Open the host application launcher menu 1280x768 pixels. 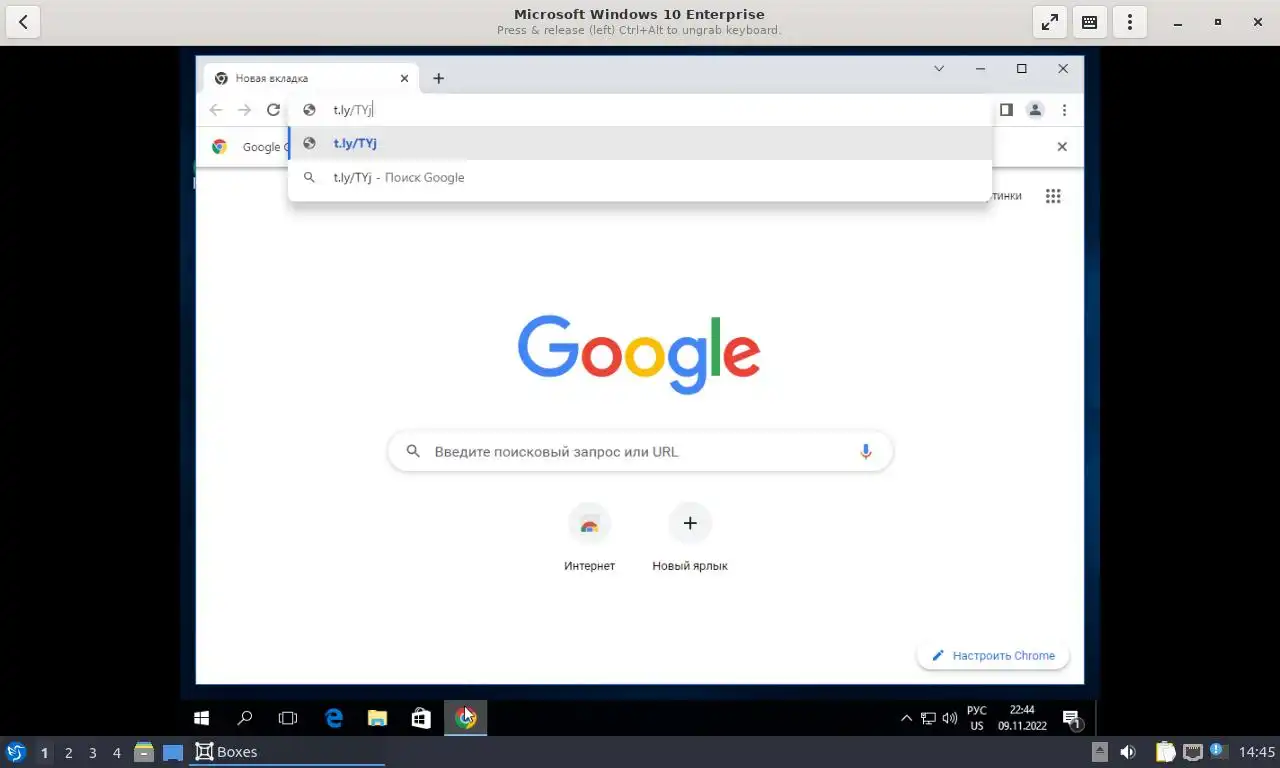click(15, 752)
